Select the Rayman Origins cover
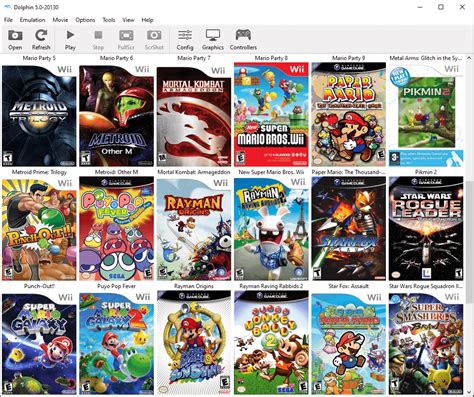The image size is (474, 397). tap(194, 230)
